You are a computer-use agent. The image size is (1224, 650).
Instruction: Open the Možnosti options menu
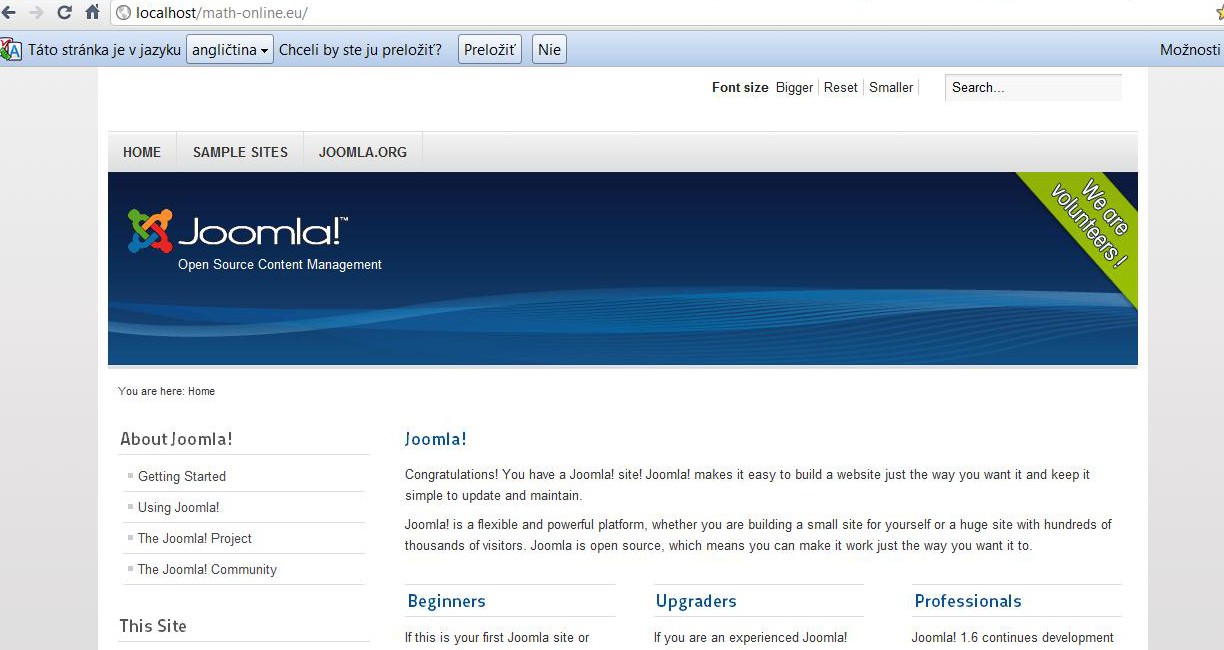click(x=1189, y=50)
